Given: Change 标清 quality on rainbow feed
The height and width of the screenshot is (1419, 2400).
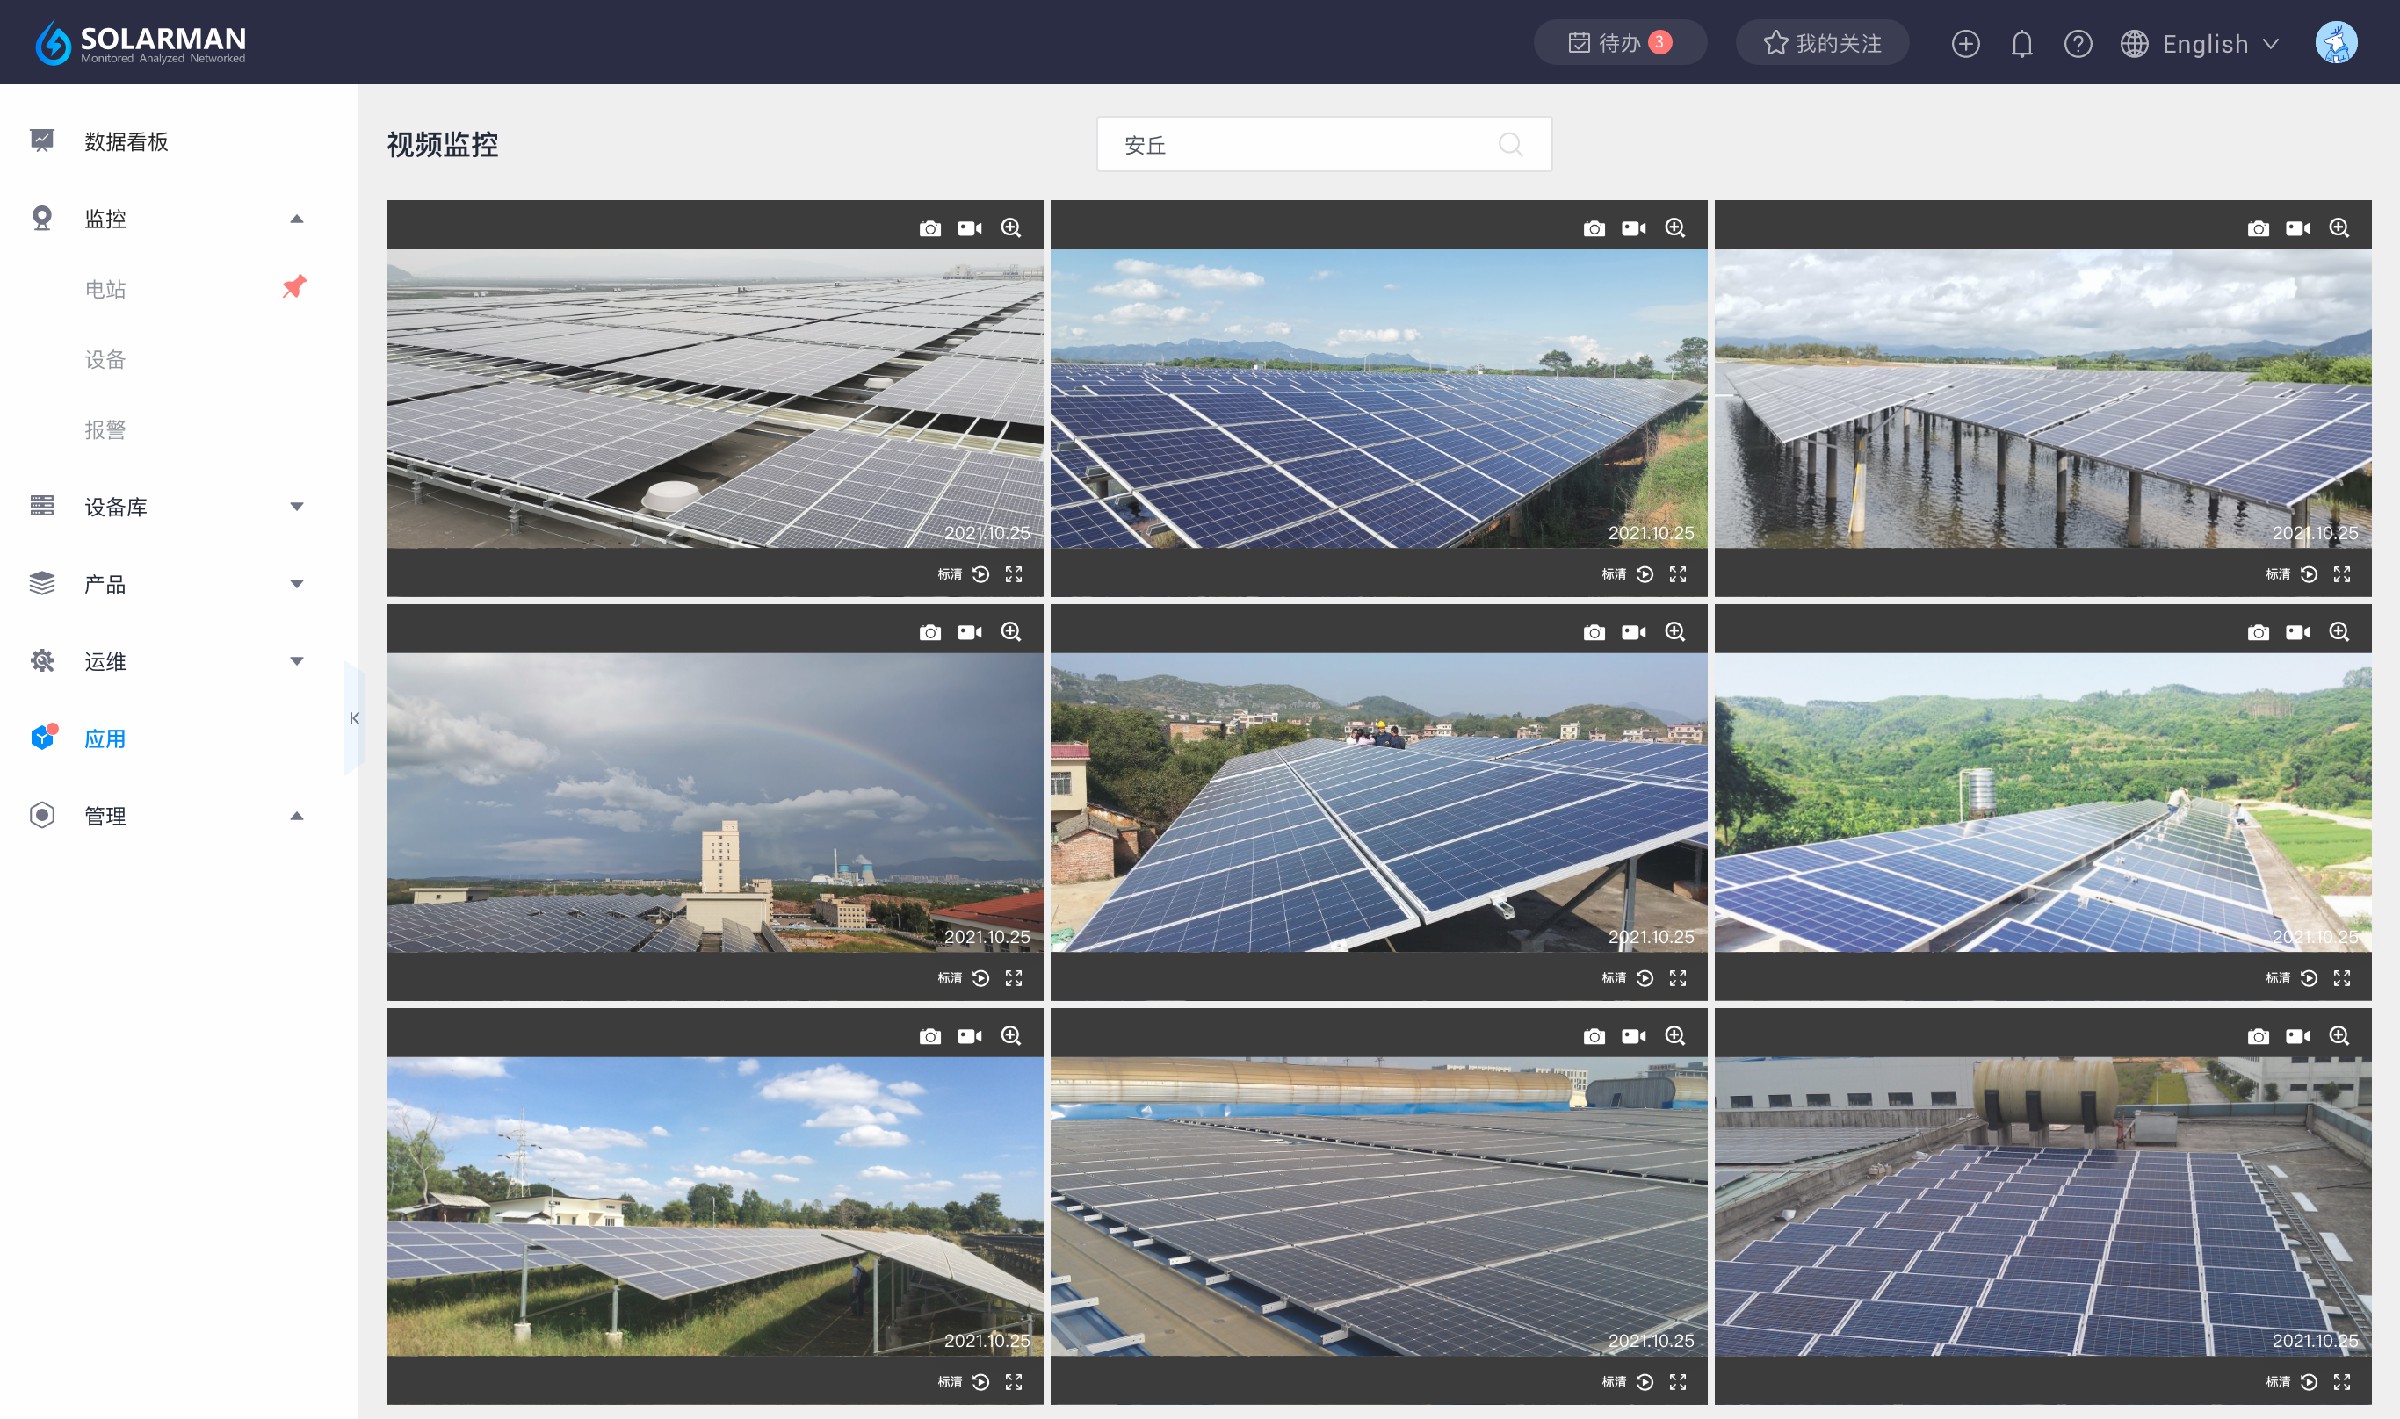Looking at the screenshot, I should [x=949, y=978].
